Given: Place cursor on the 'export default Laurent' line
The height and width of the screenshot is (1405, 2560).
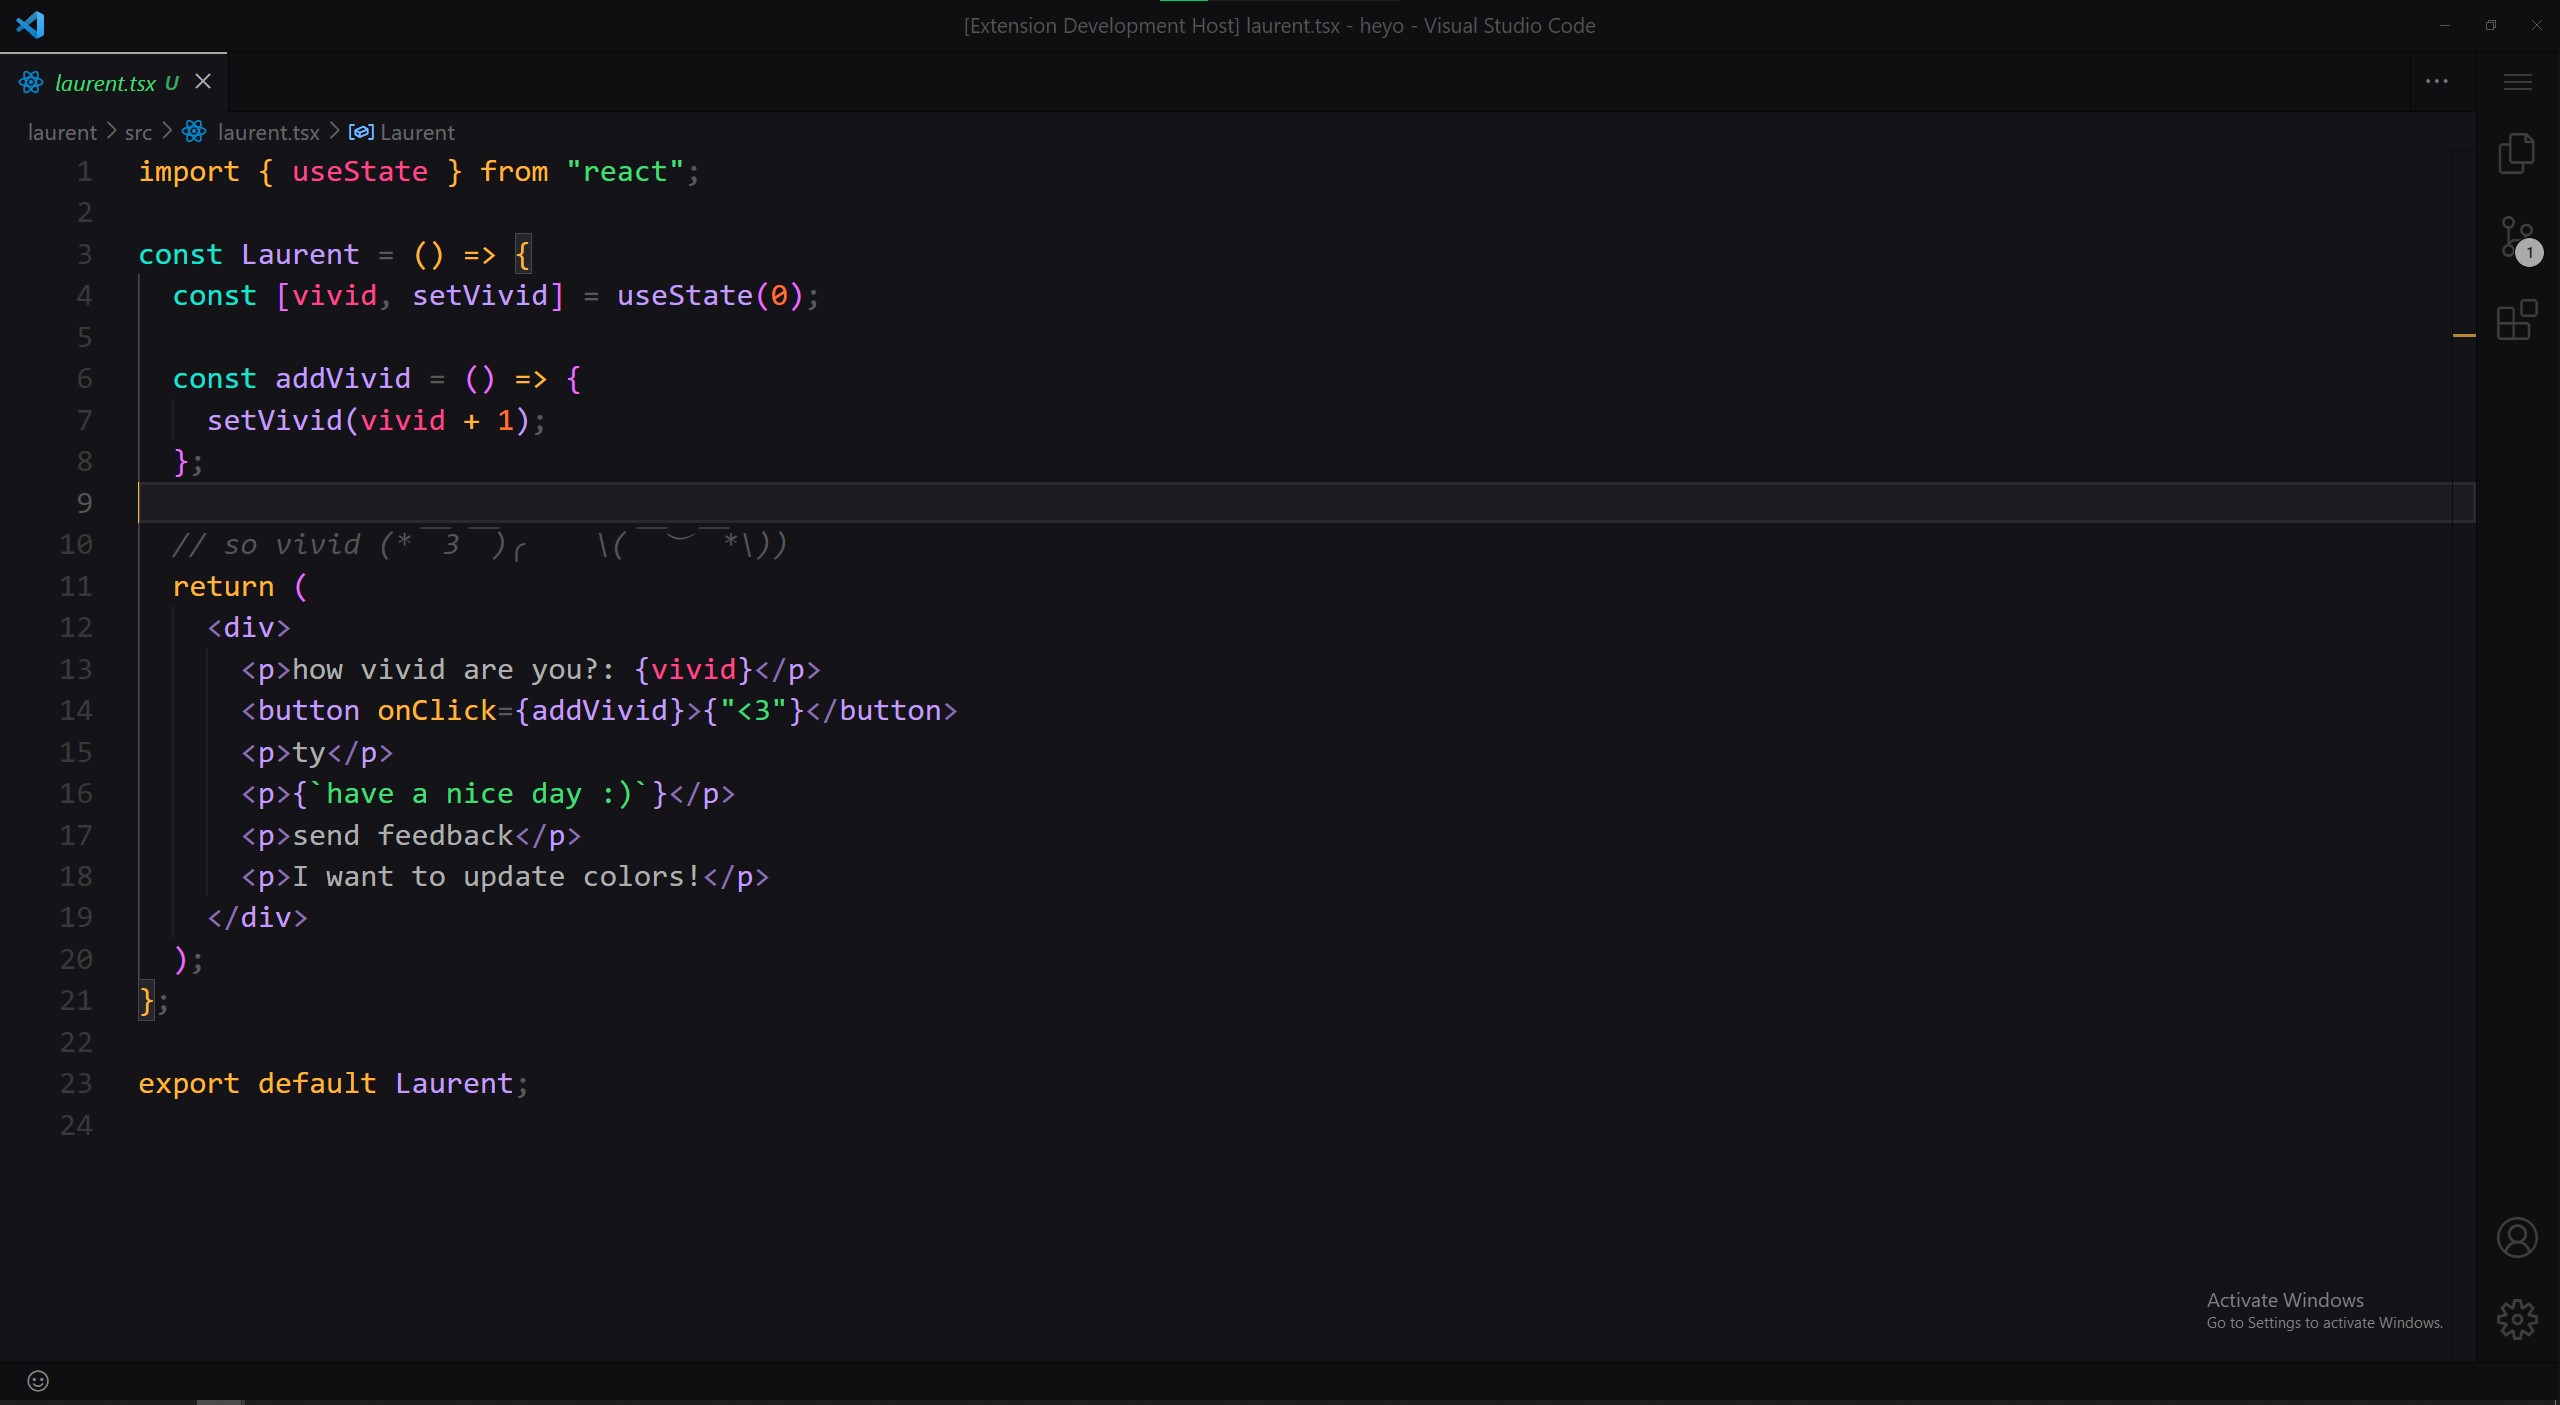Looking at the screenshot, I should (330, 1083).
